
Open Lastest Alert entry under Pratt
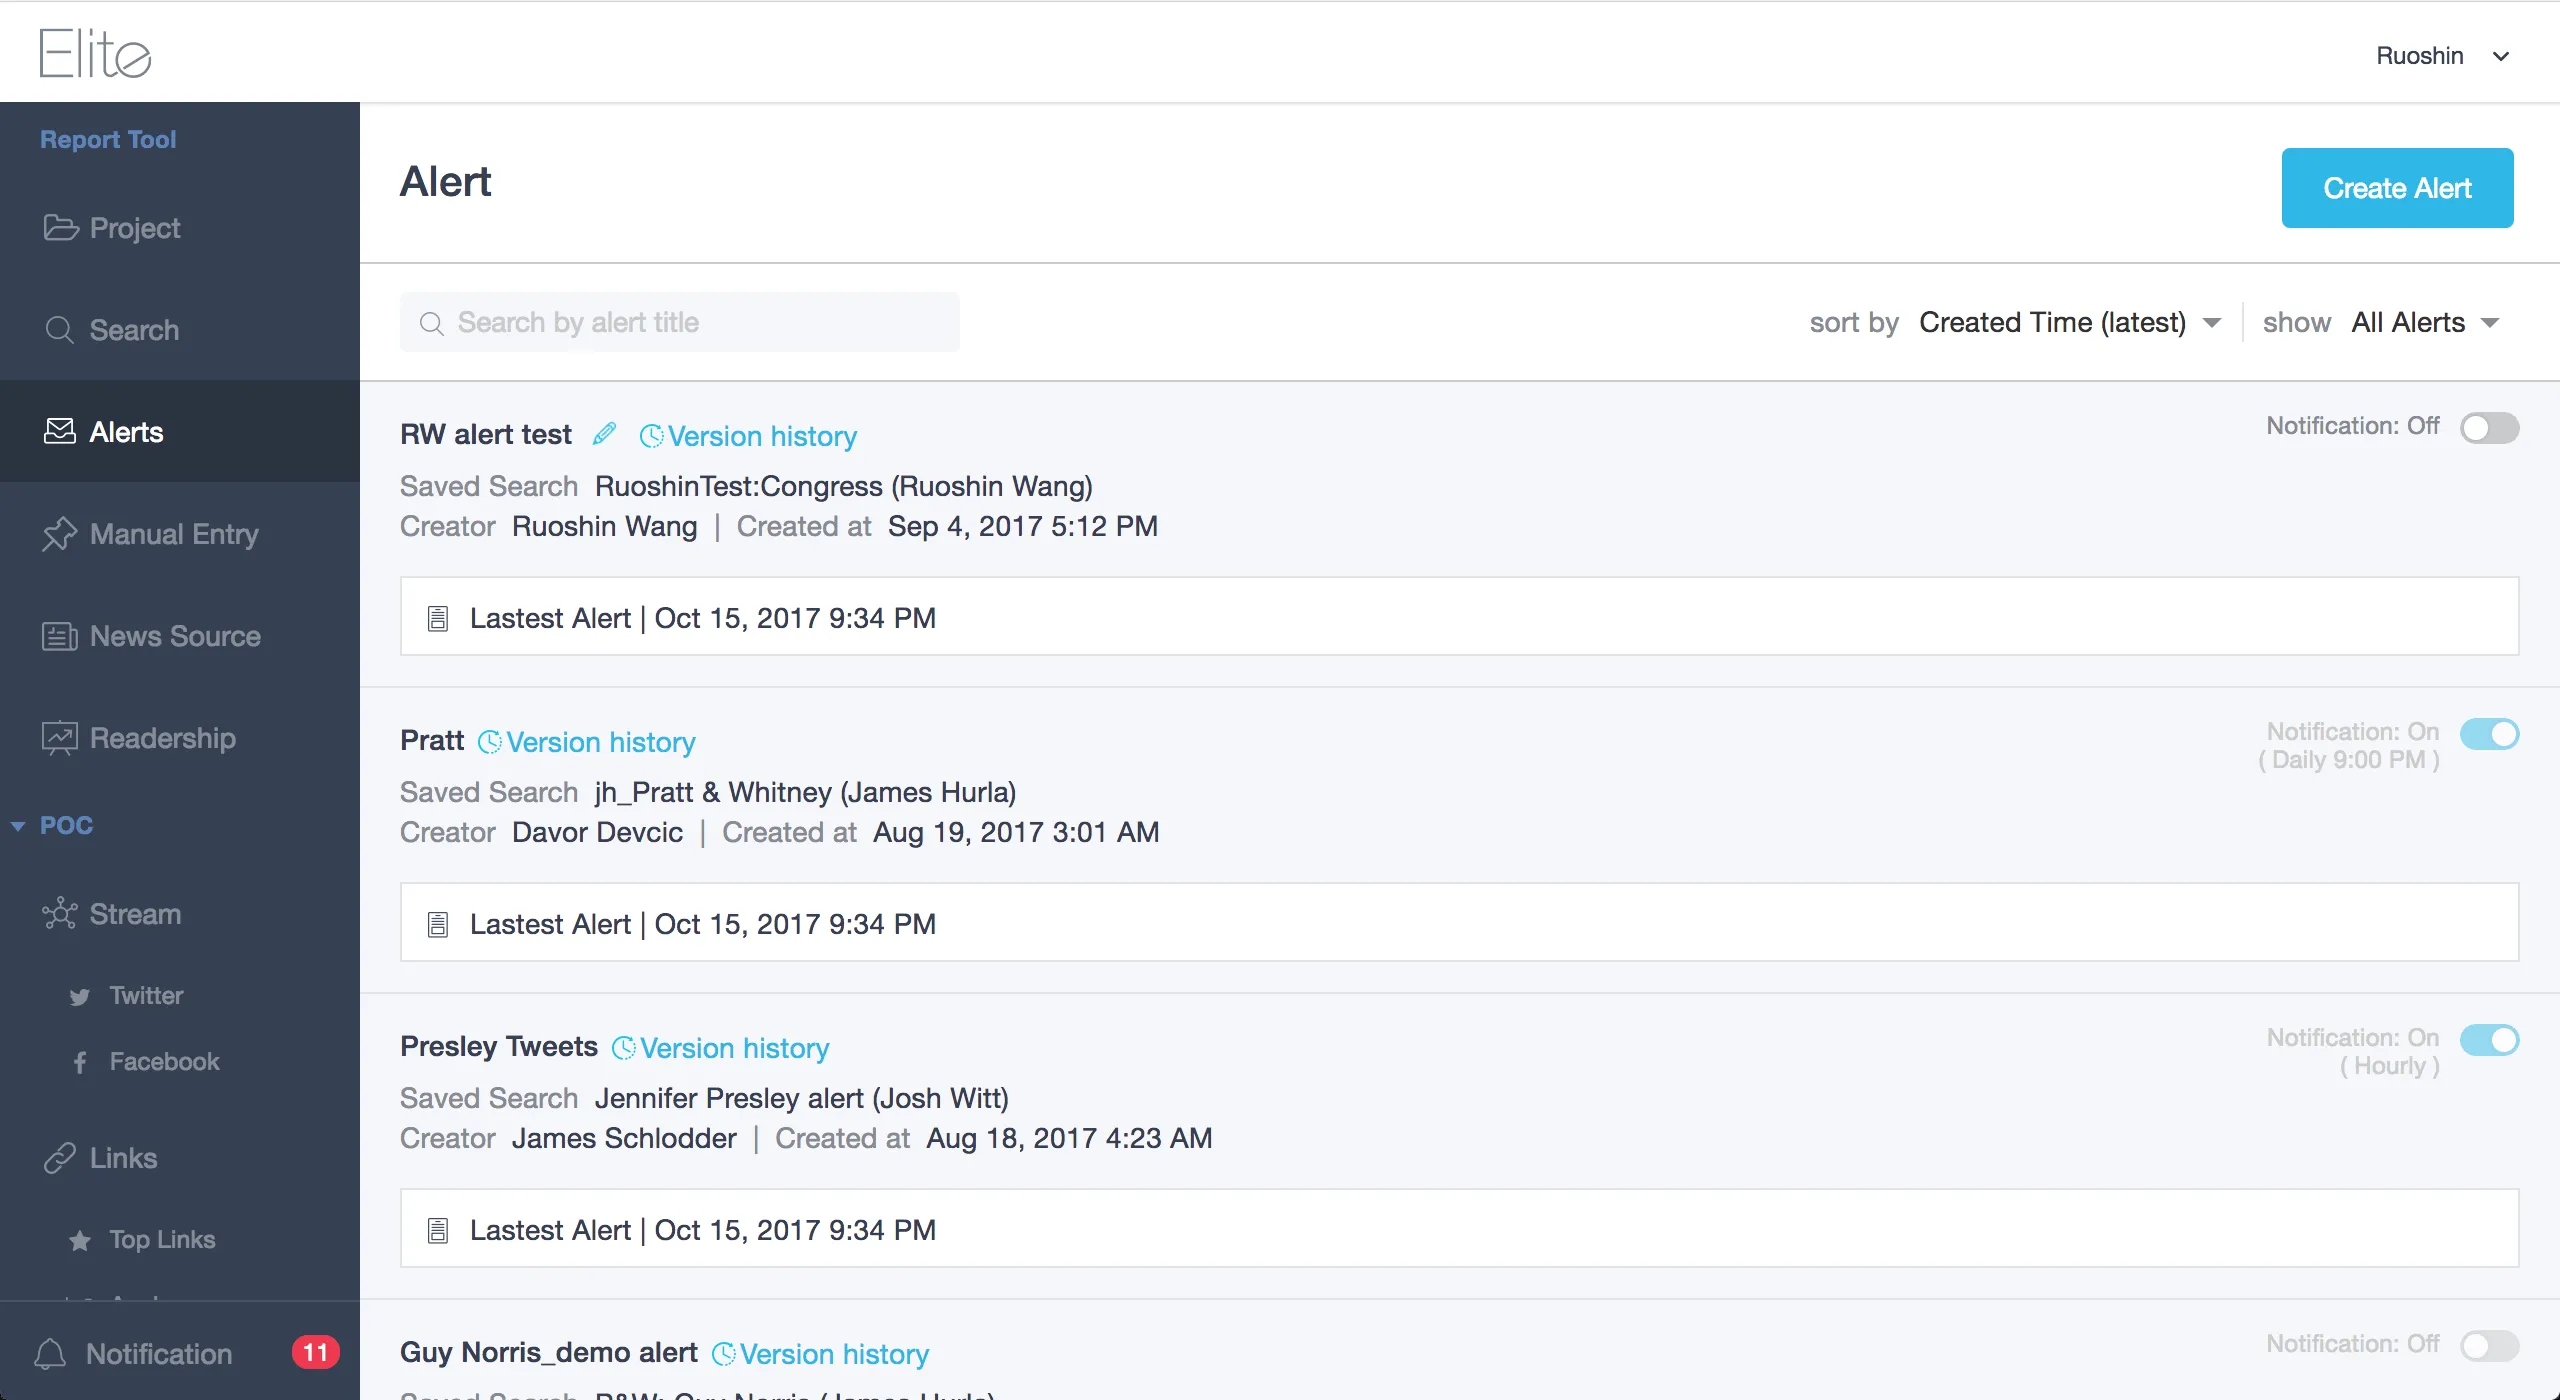1459,923
